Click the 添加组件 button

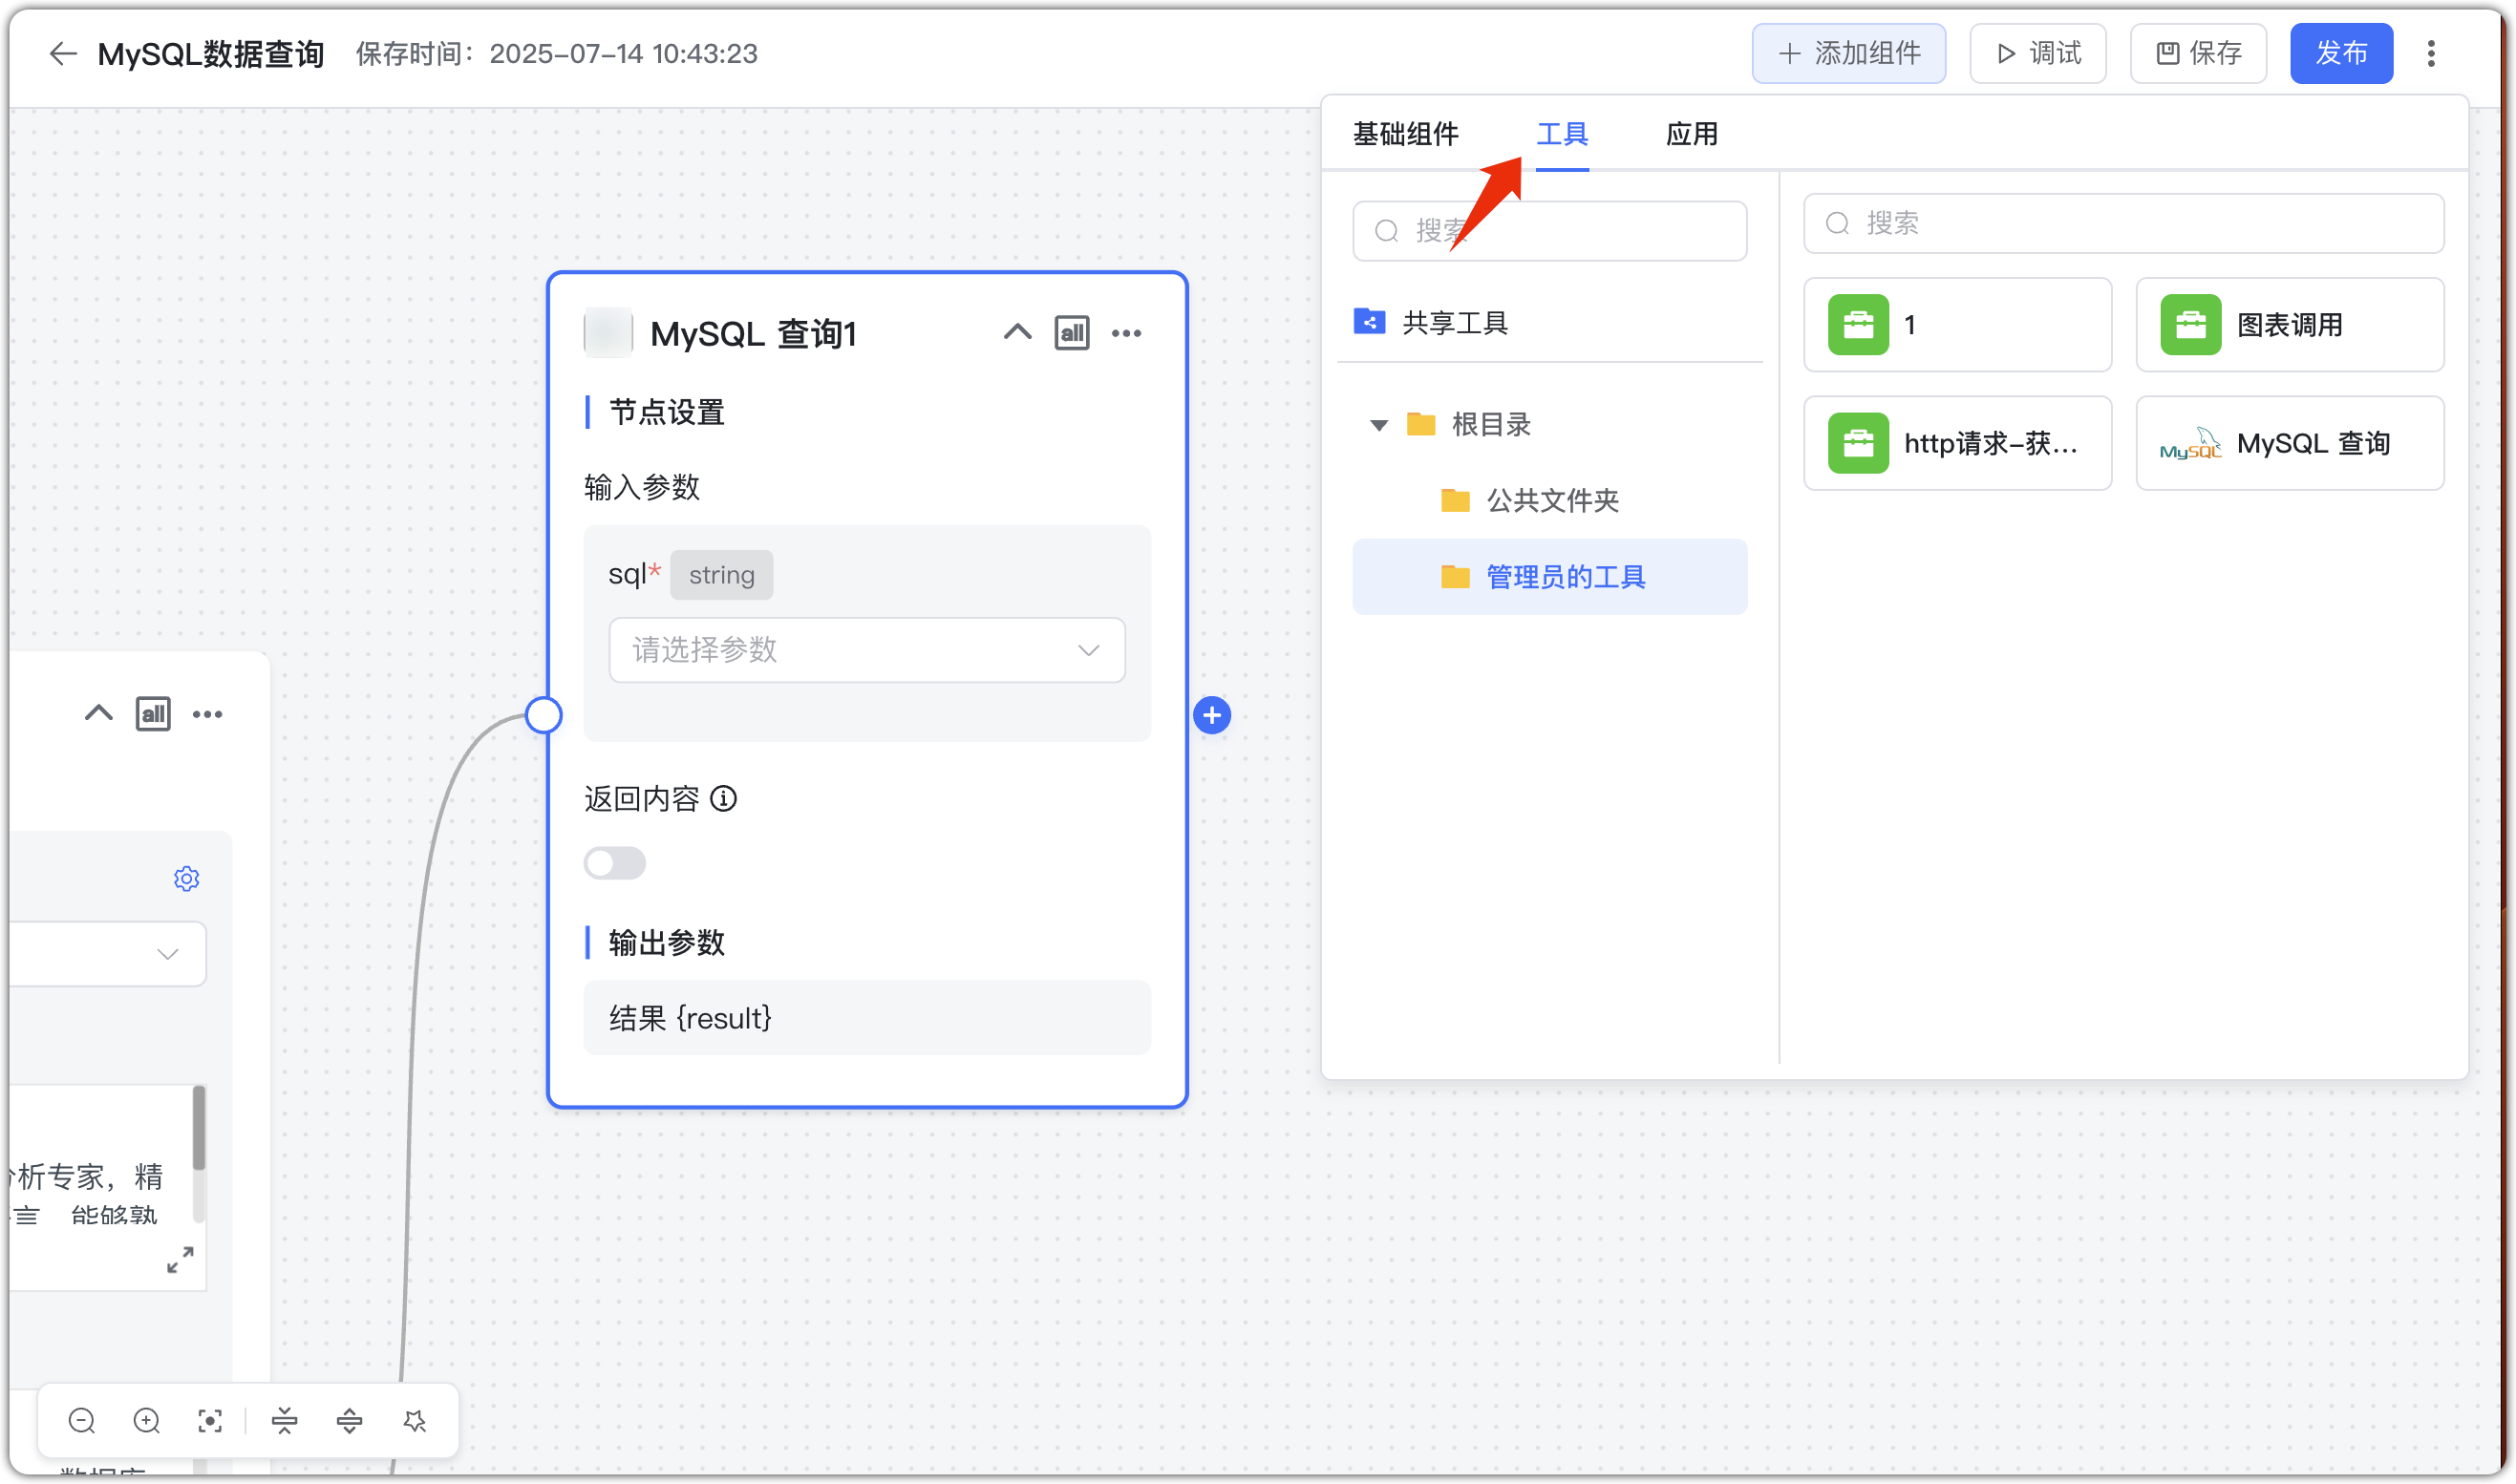coord(1848,53)
